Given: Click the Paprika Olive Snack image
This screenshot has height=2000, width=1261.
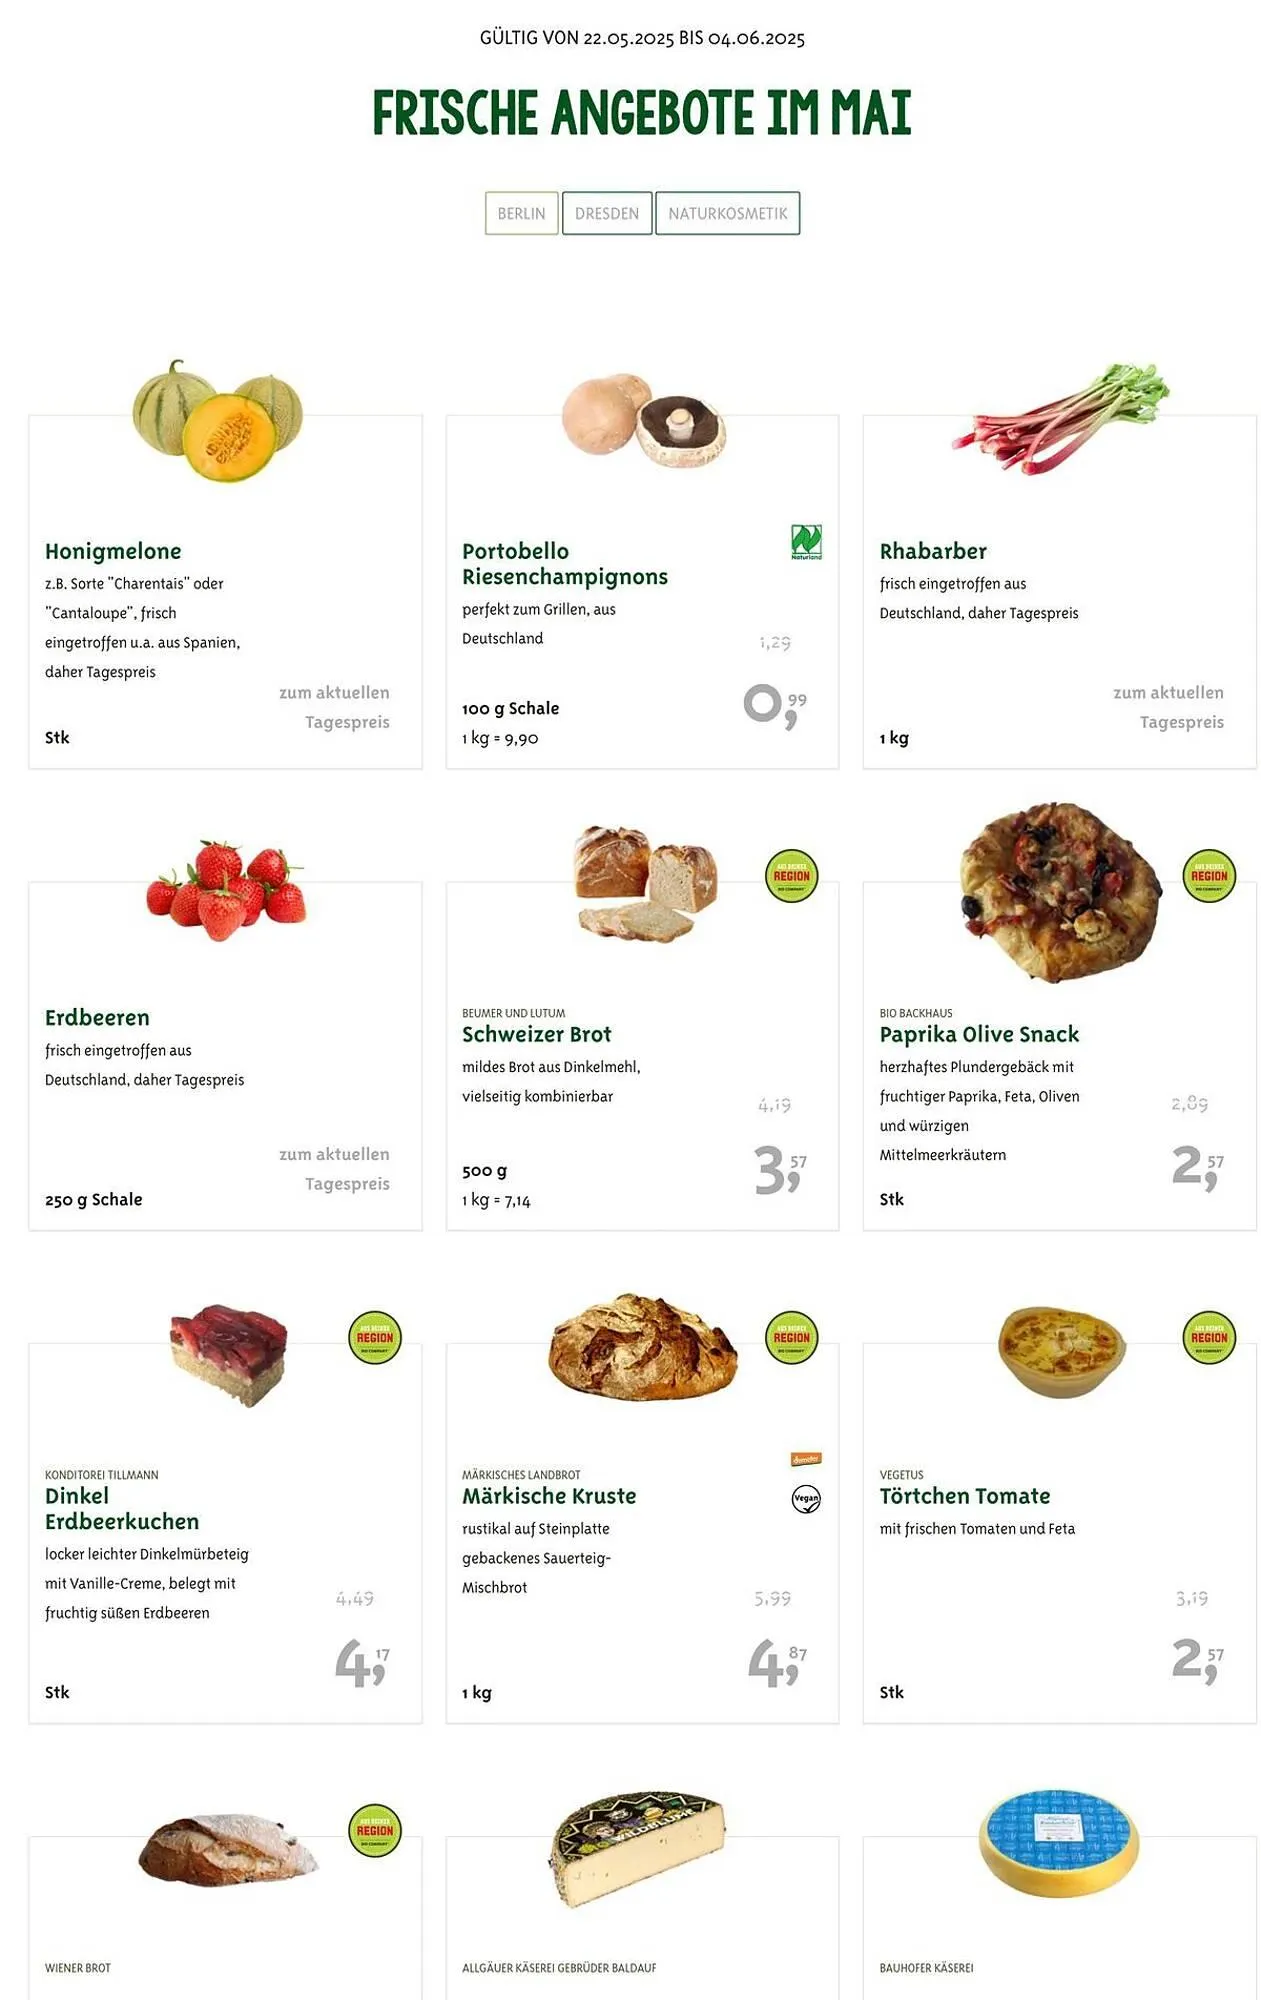Looking at the screenshot, I should point(1060,890).
